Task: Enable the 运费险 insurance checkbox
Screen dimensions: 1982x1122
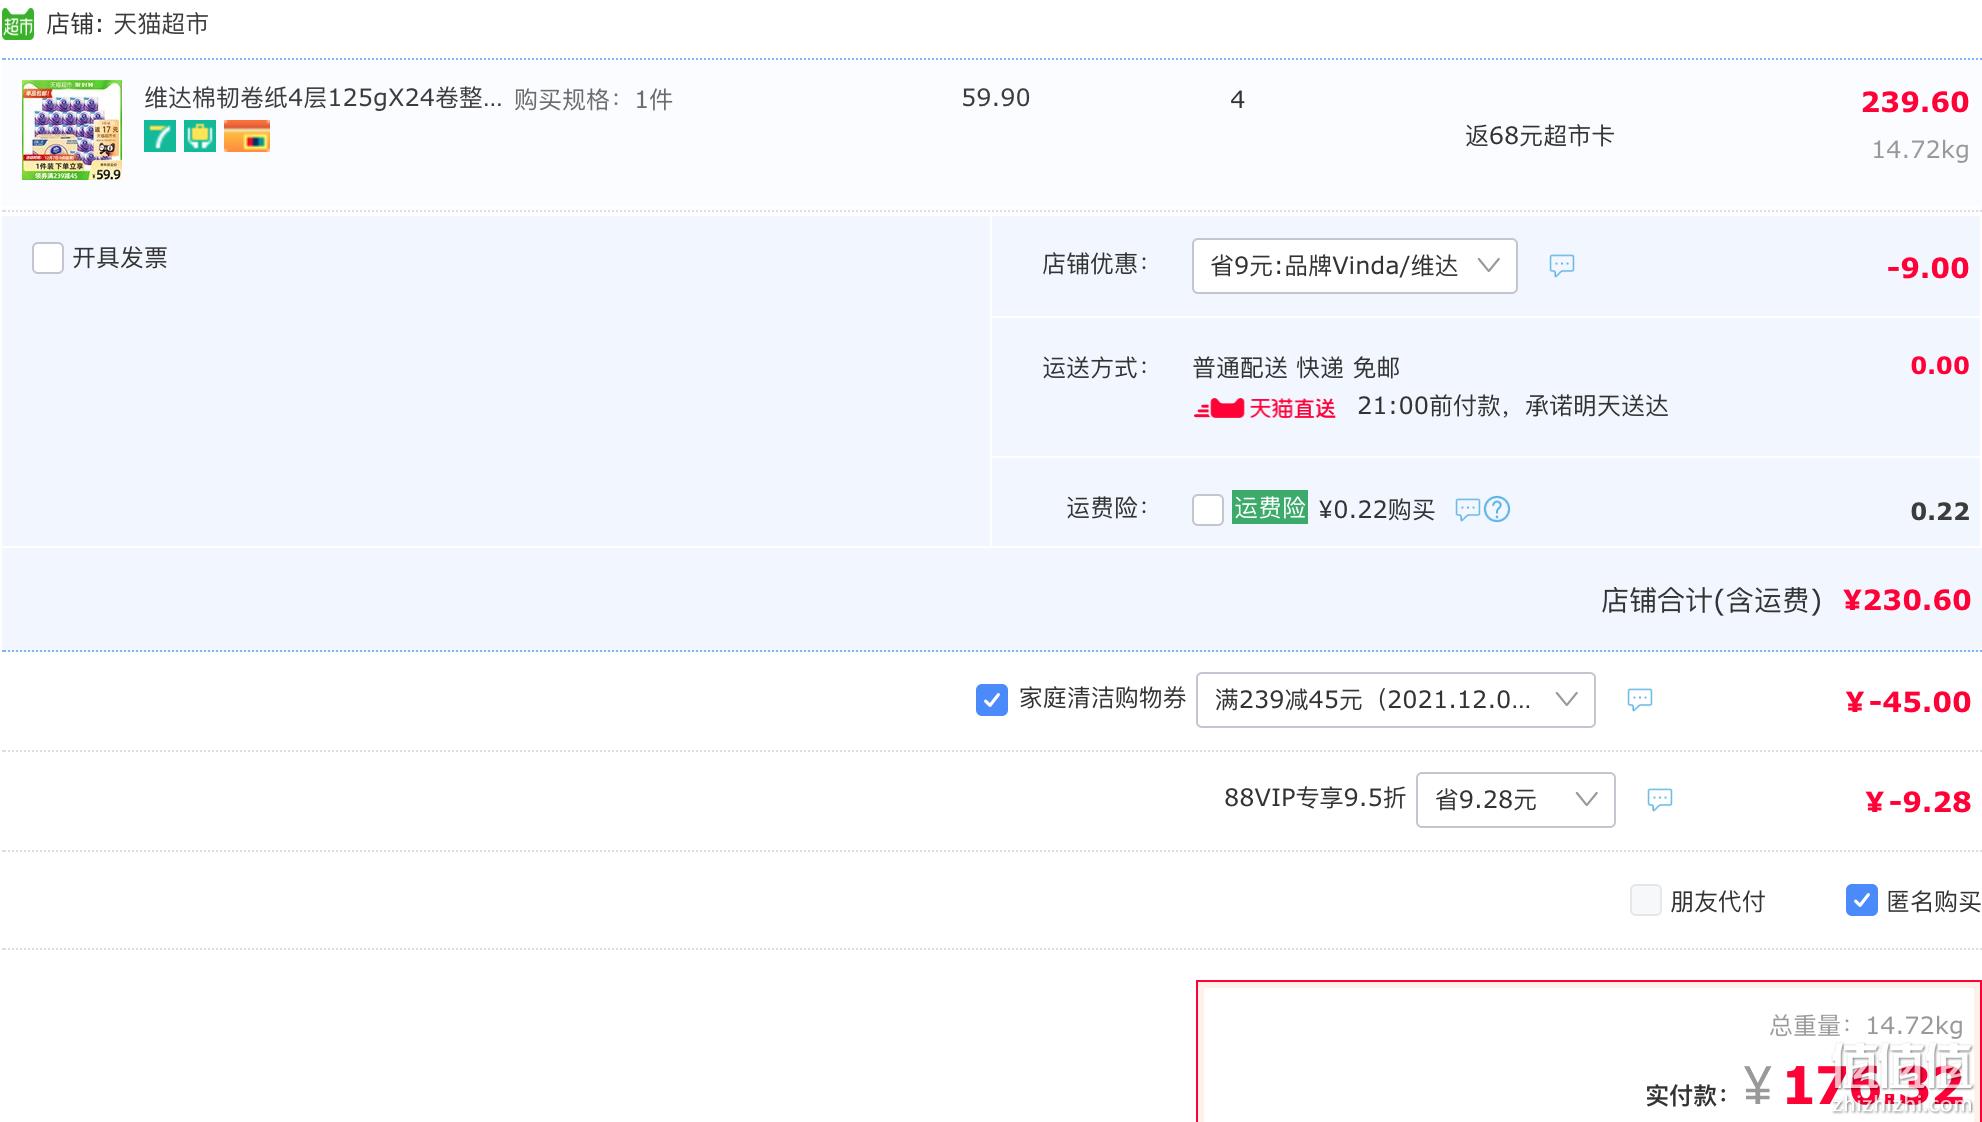Action: pos(1208,510)
